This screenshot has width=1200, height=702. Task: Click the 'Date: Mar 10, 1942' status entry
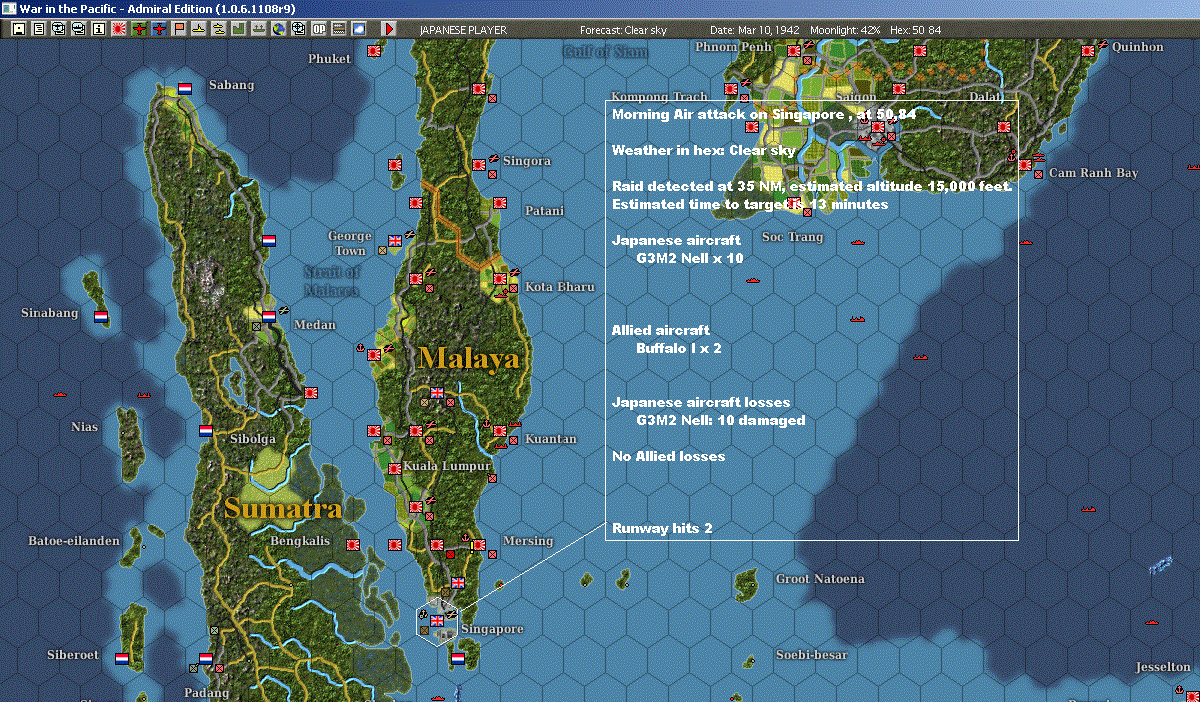[x=754, y=30]
